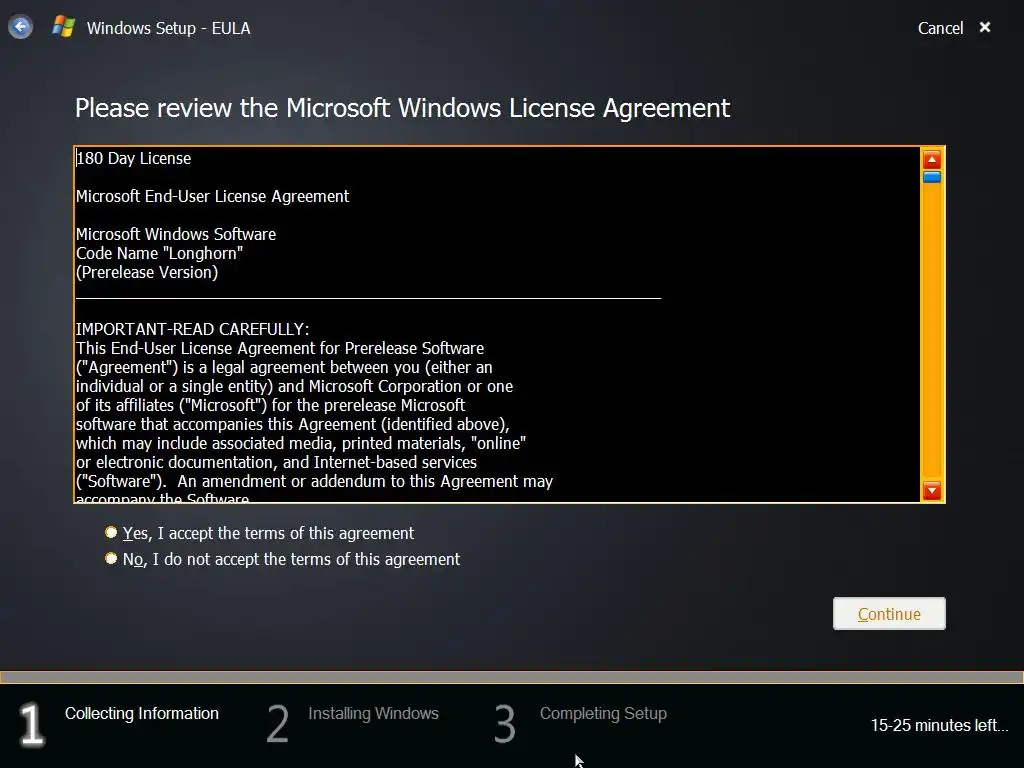Grab the blue scrollbar thumb

932,177
